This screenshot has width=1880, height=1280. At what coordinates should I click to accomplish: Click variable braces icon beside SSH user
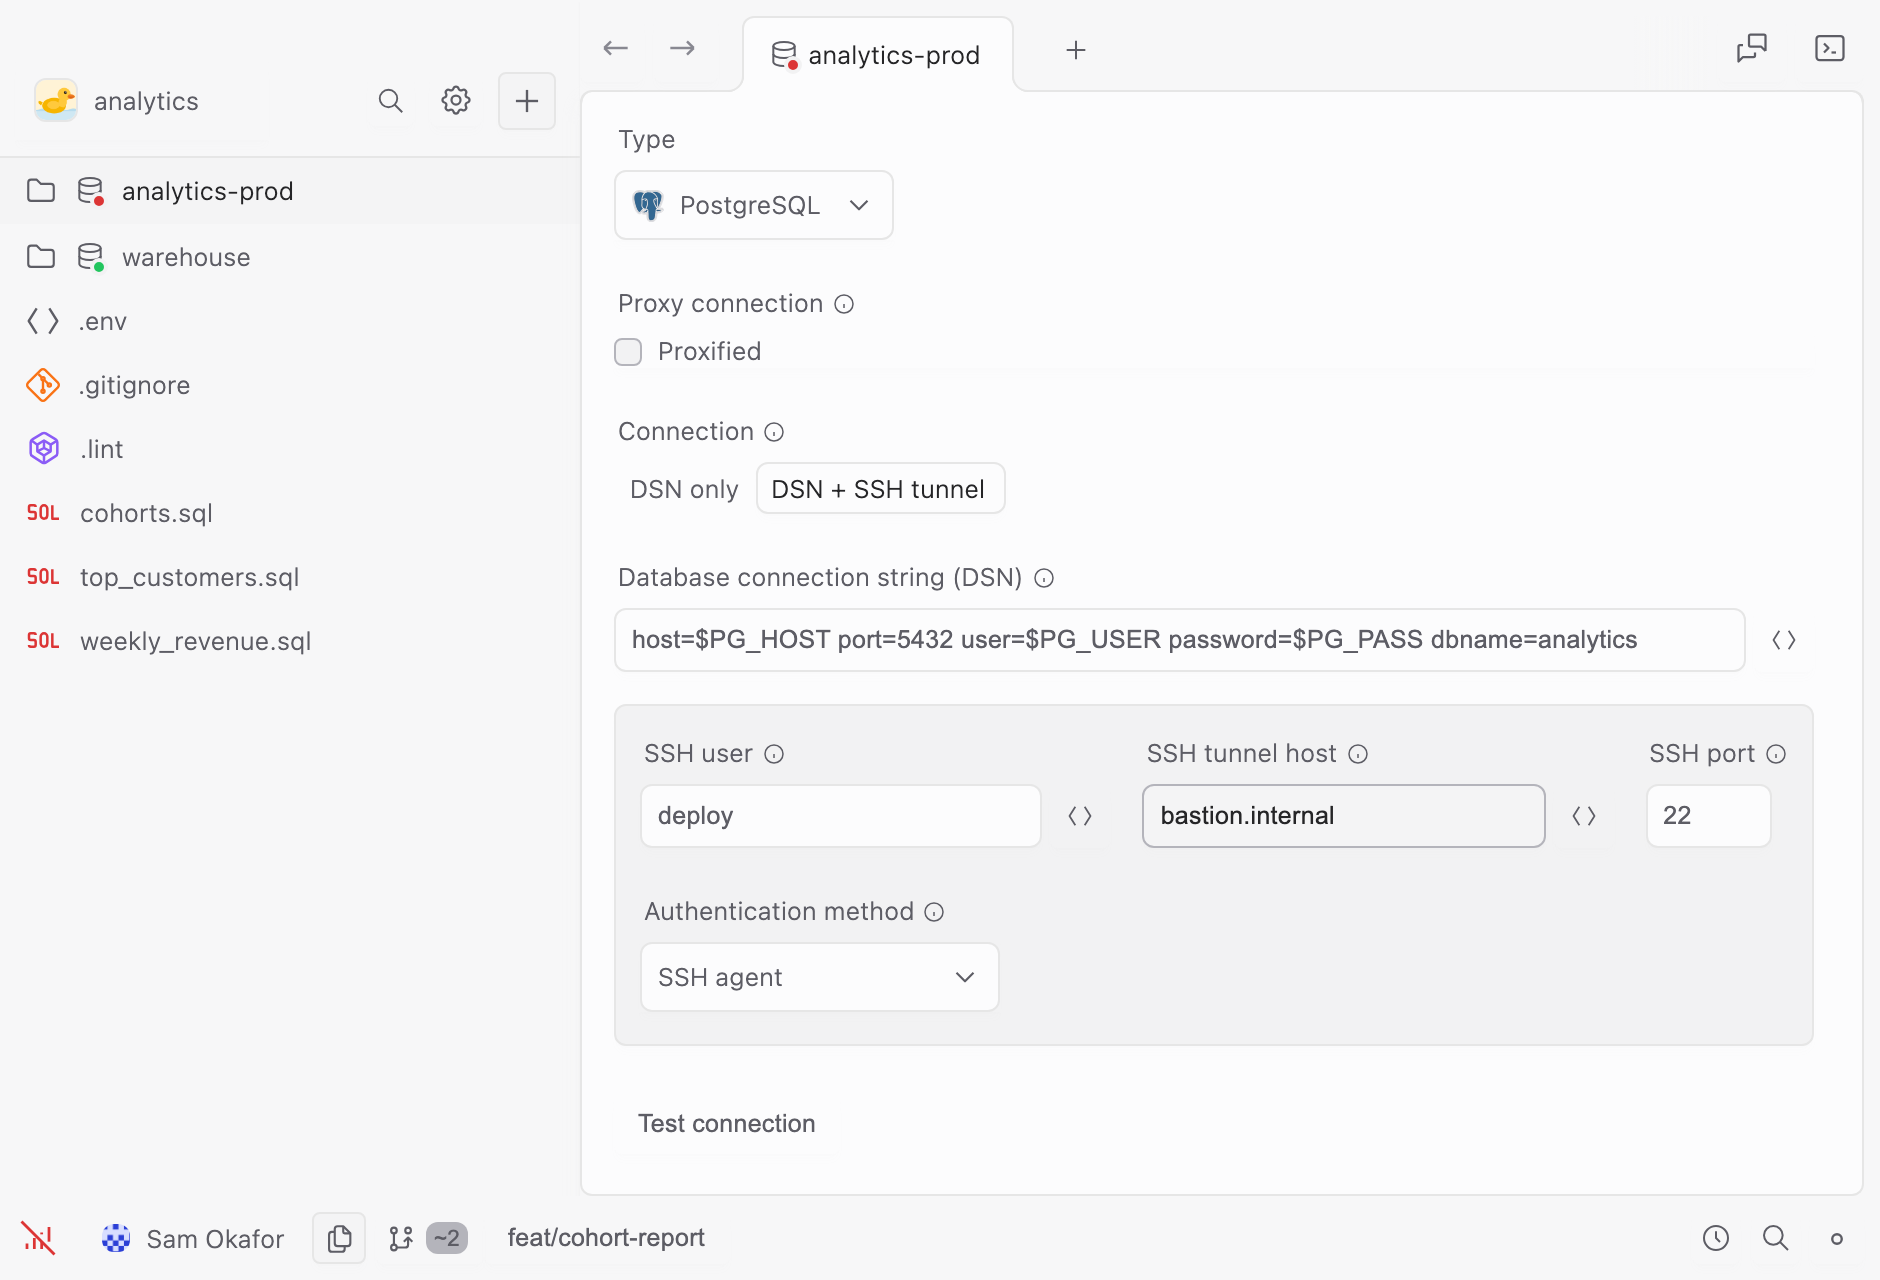click(1080, 816)
